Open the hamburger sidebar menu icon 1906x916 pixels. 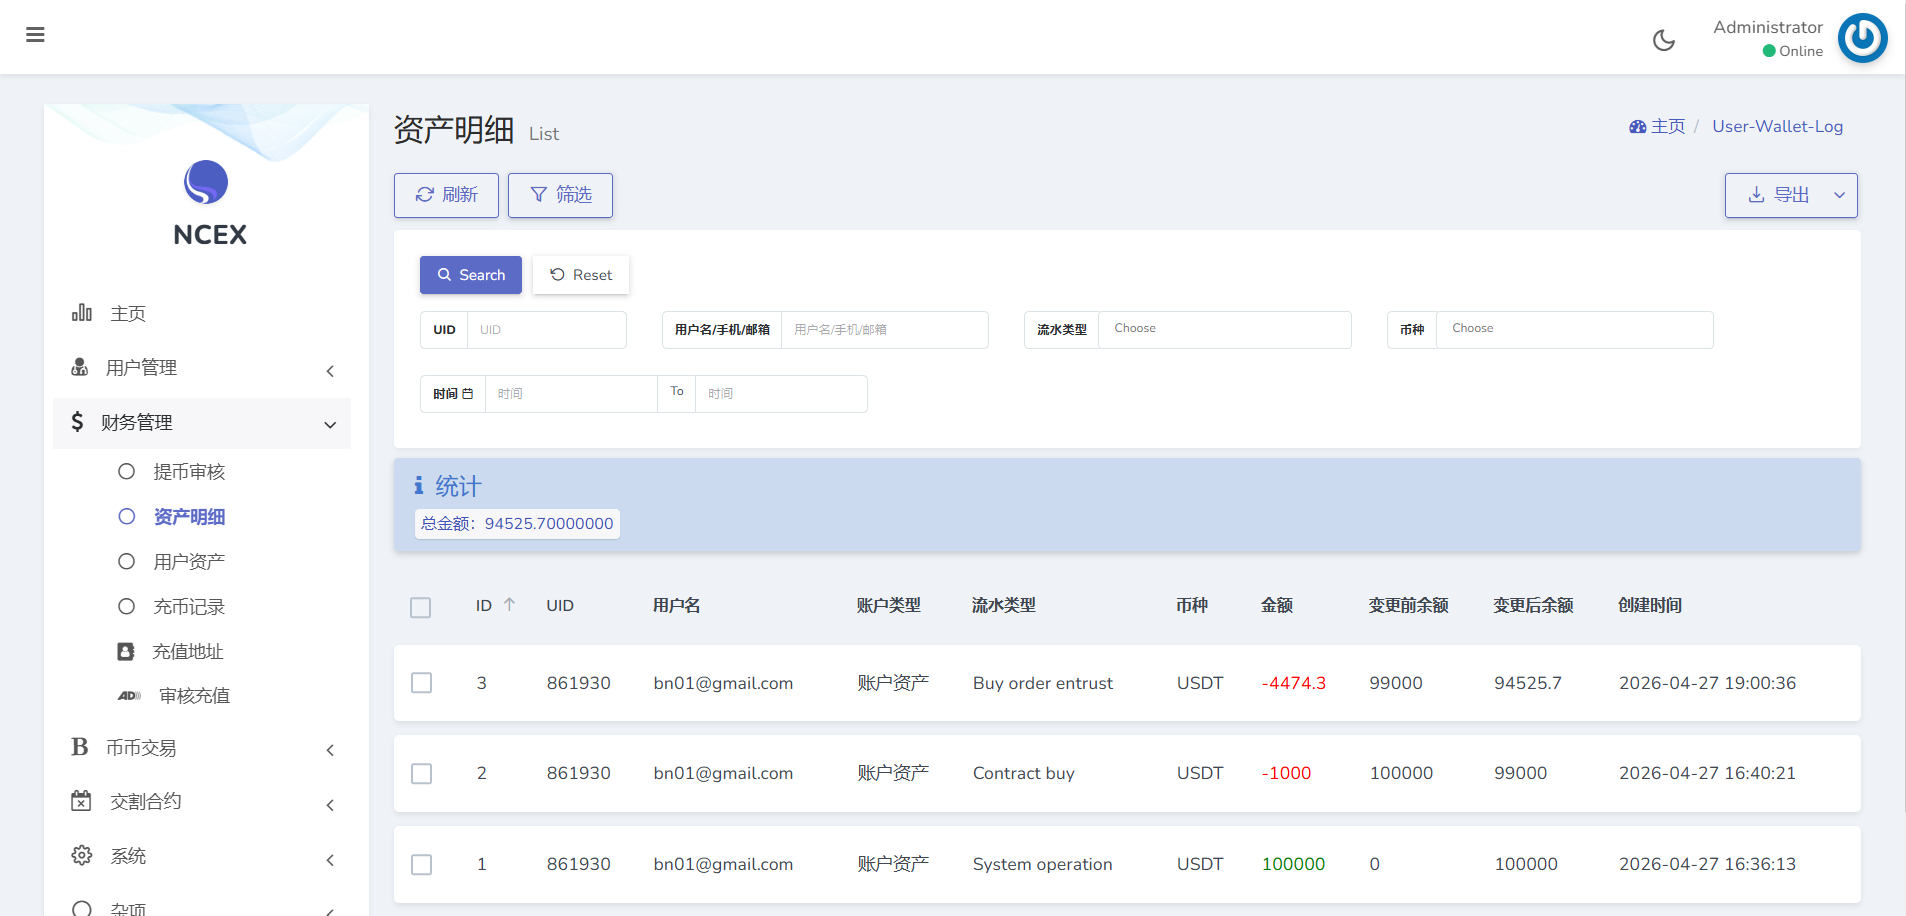(x=35, y=35)
